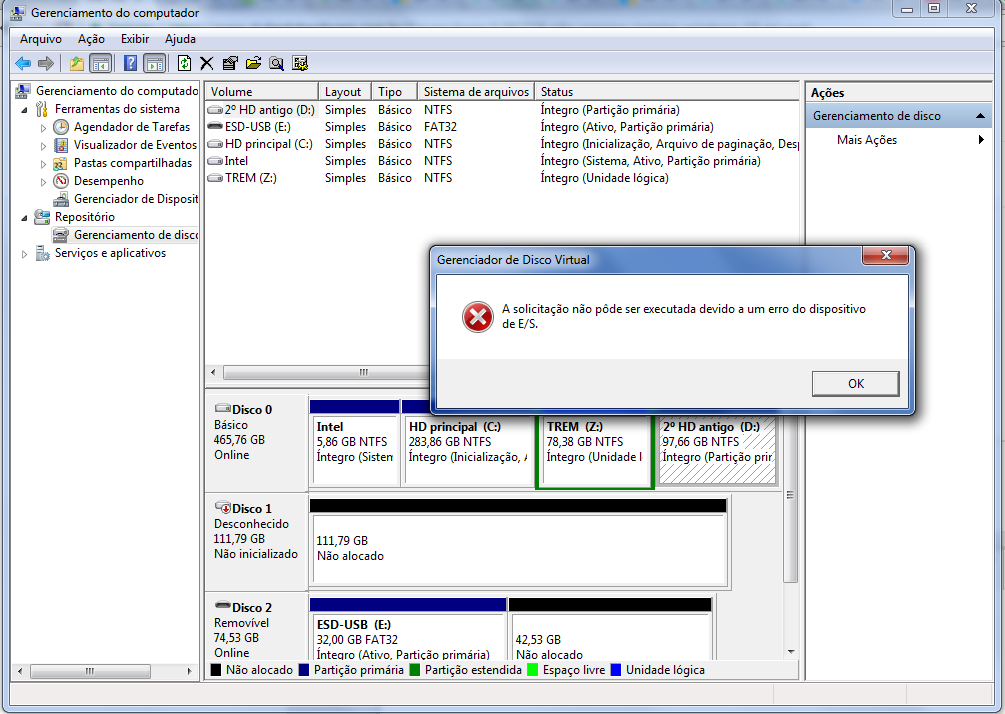The height and width of the screenshot is (714, 1005).
Task: Select the TREM (Z:) 78,38 GB partition block
Action: [x=595, y=449]
